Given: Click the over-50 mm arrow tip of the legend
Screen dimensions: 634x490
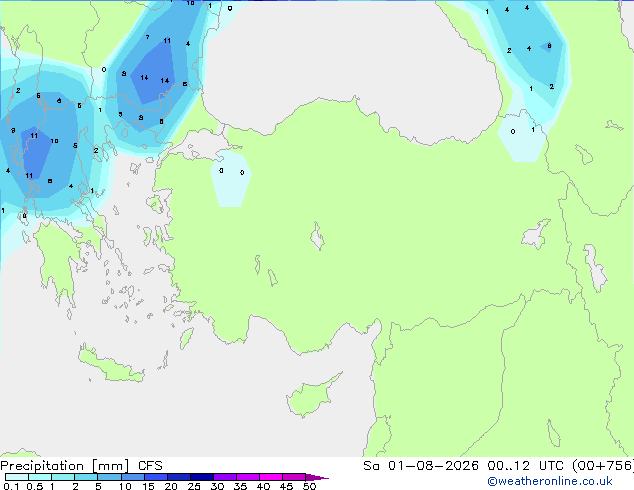Looking at the screenshot, I should click(317, 477).
